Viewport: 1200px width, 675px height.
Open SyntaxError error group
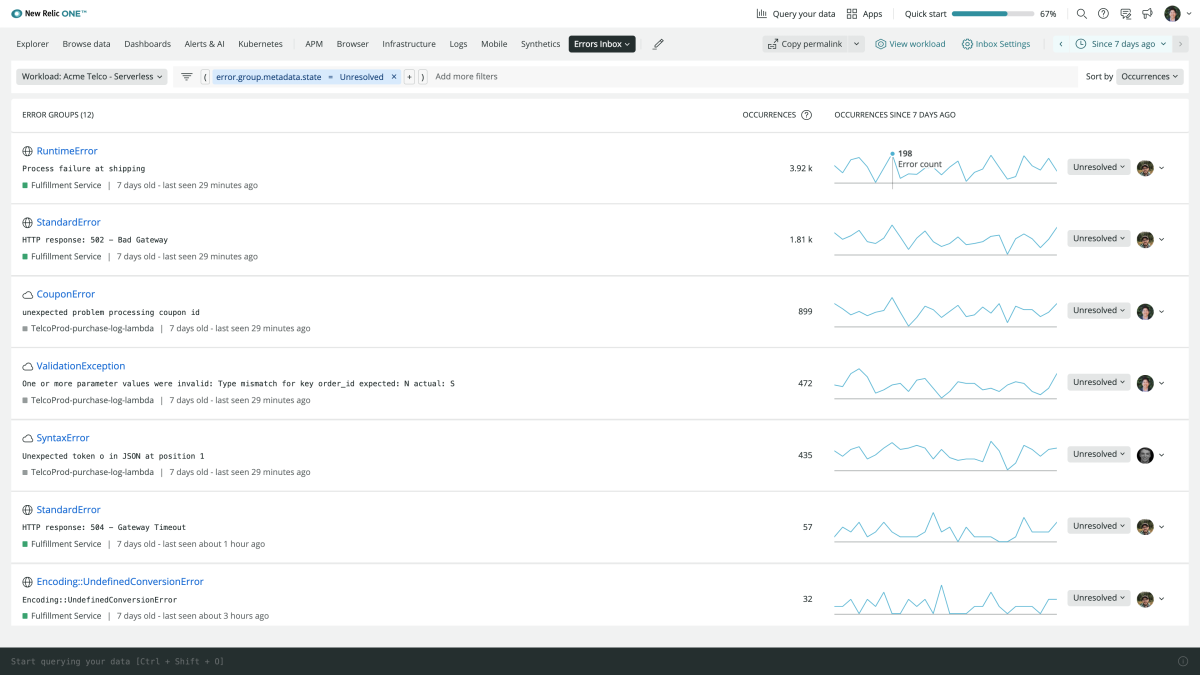pos(63,438)
